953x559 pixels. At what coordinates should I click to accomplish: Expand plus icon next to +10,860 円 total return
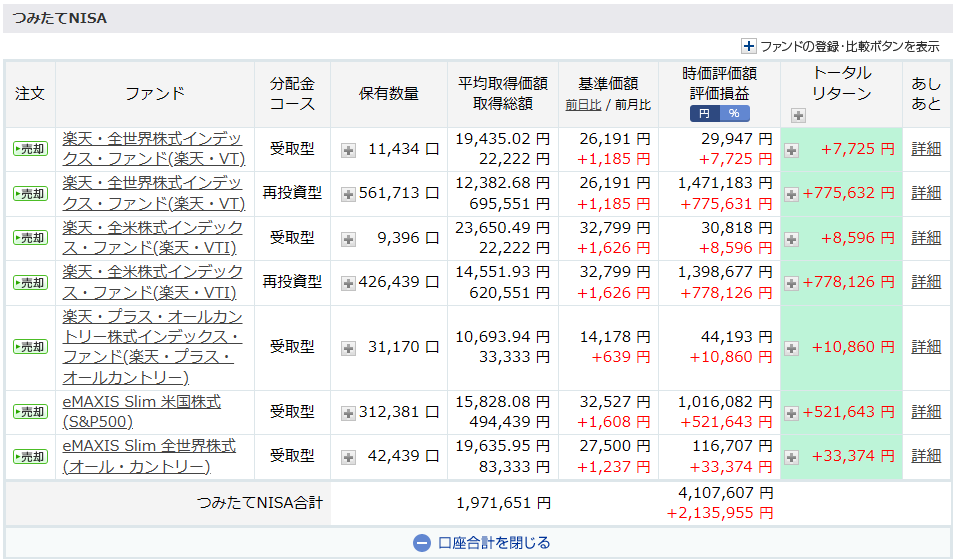coord(791,348)
